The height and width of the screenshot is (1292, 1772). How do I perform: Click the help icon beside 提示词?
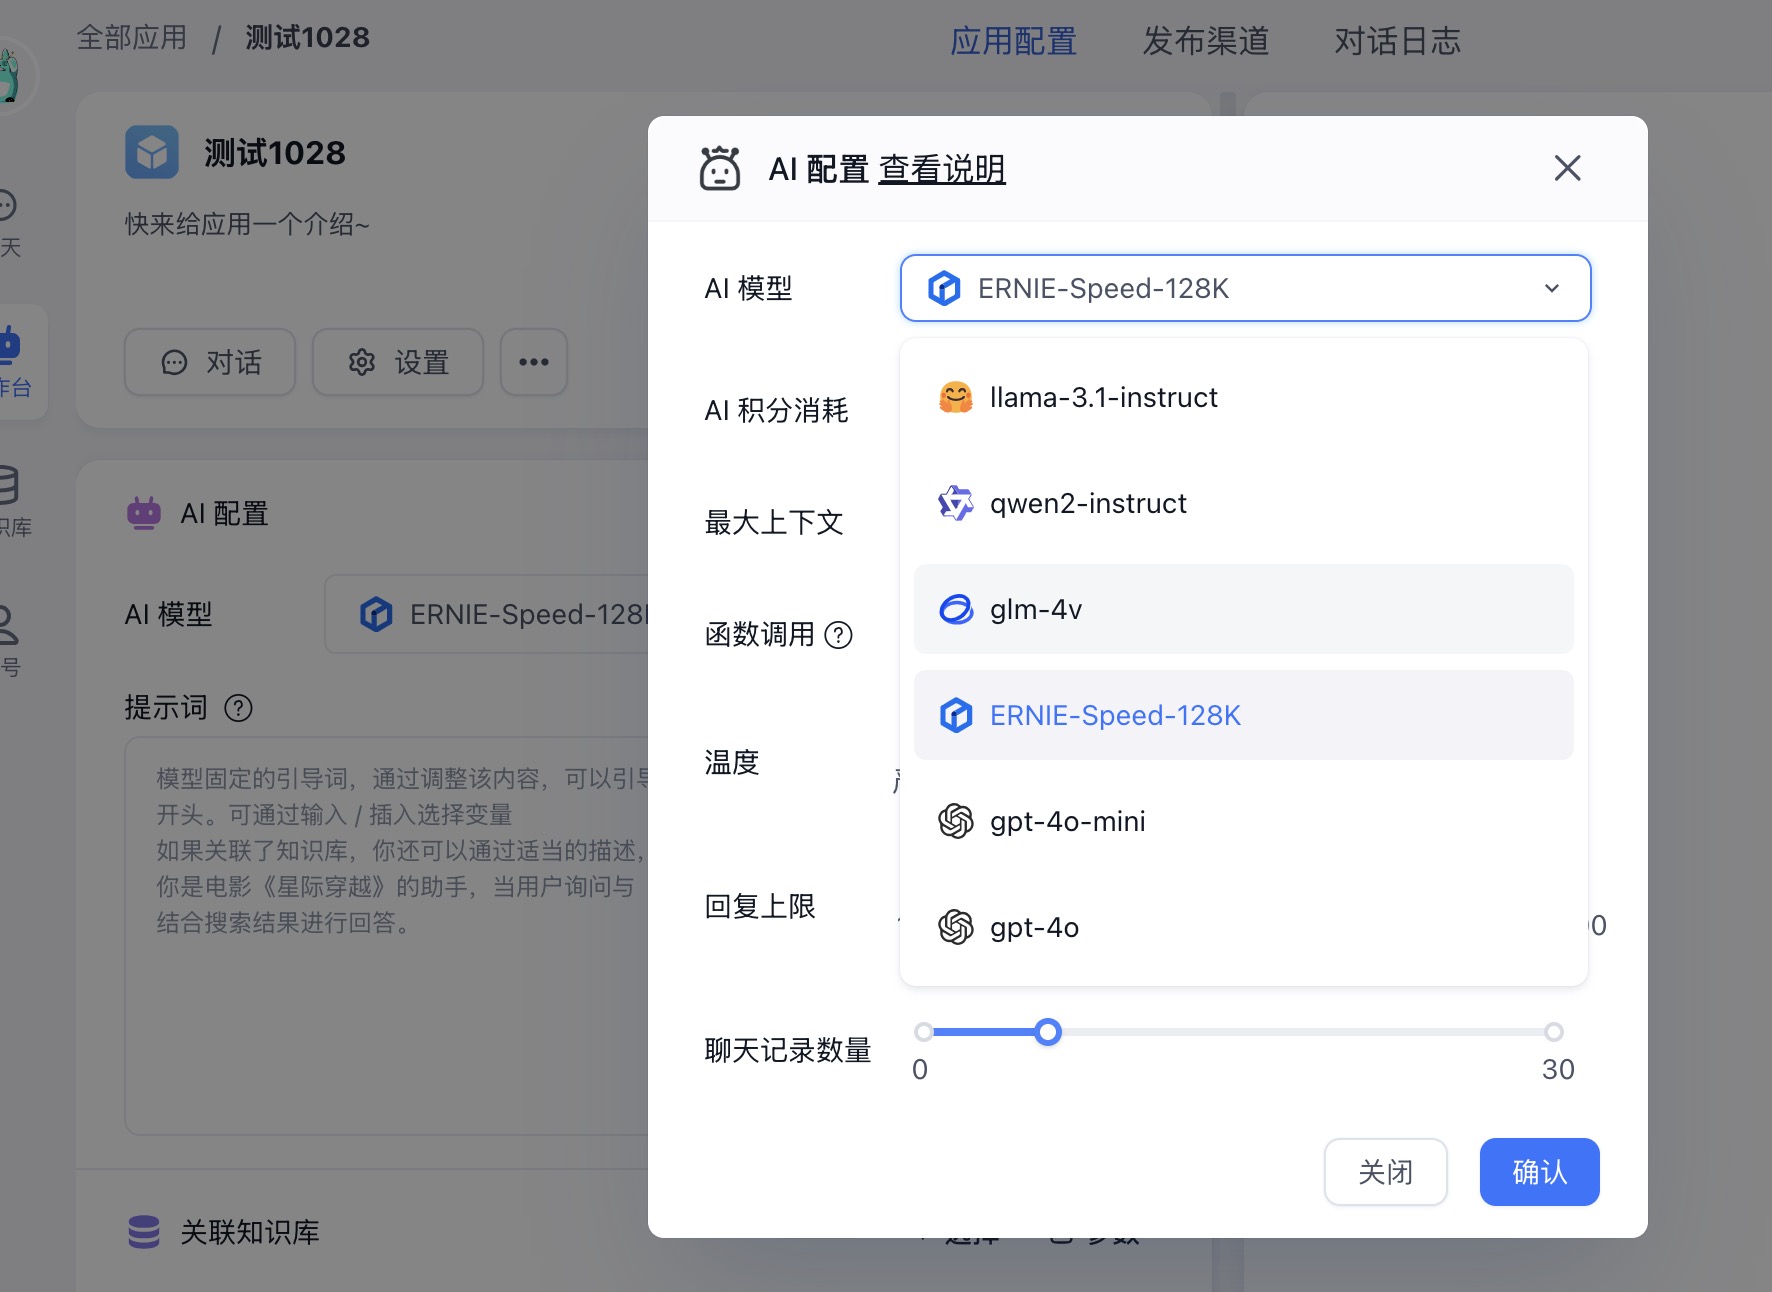(x=238, y=708)
